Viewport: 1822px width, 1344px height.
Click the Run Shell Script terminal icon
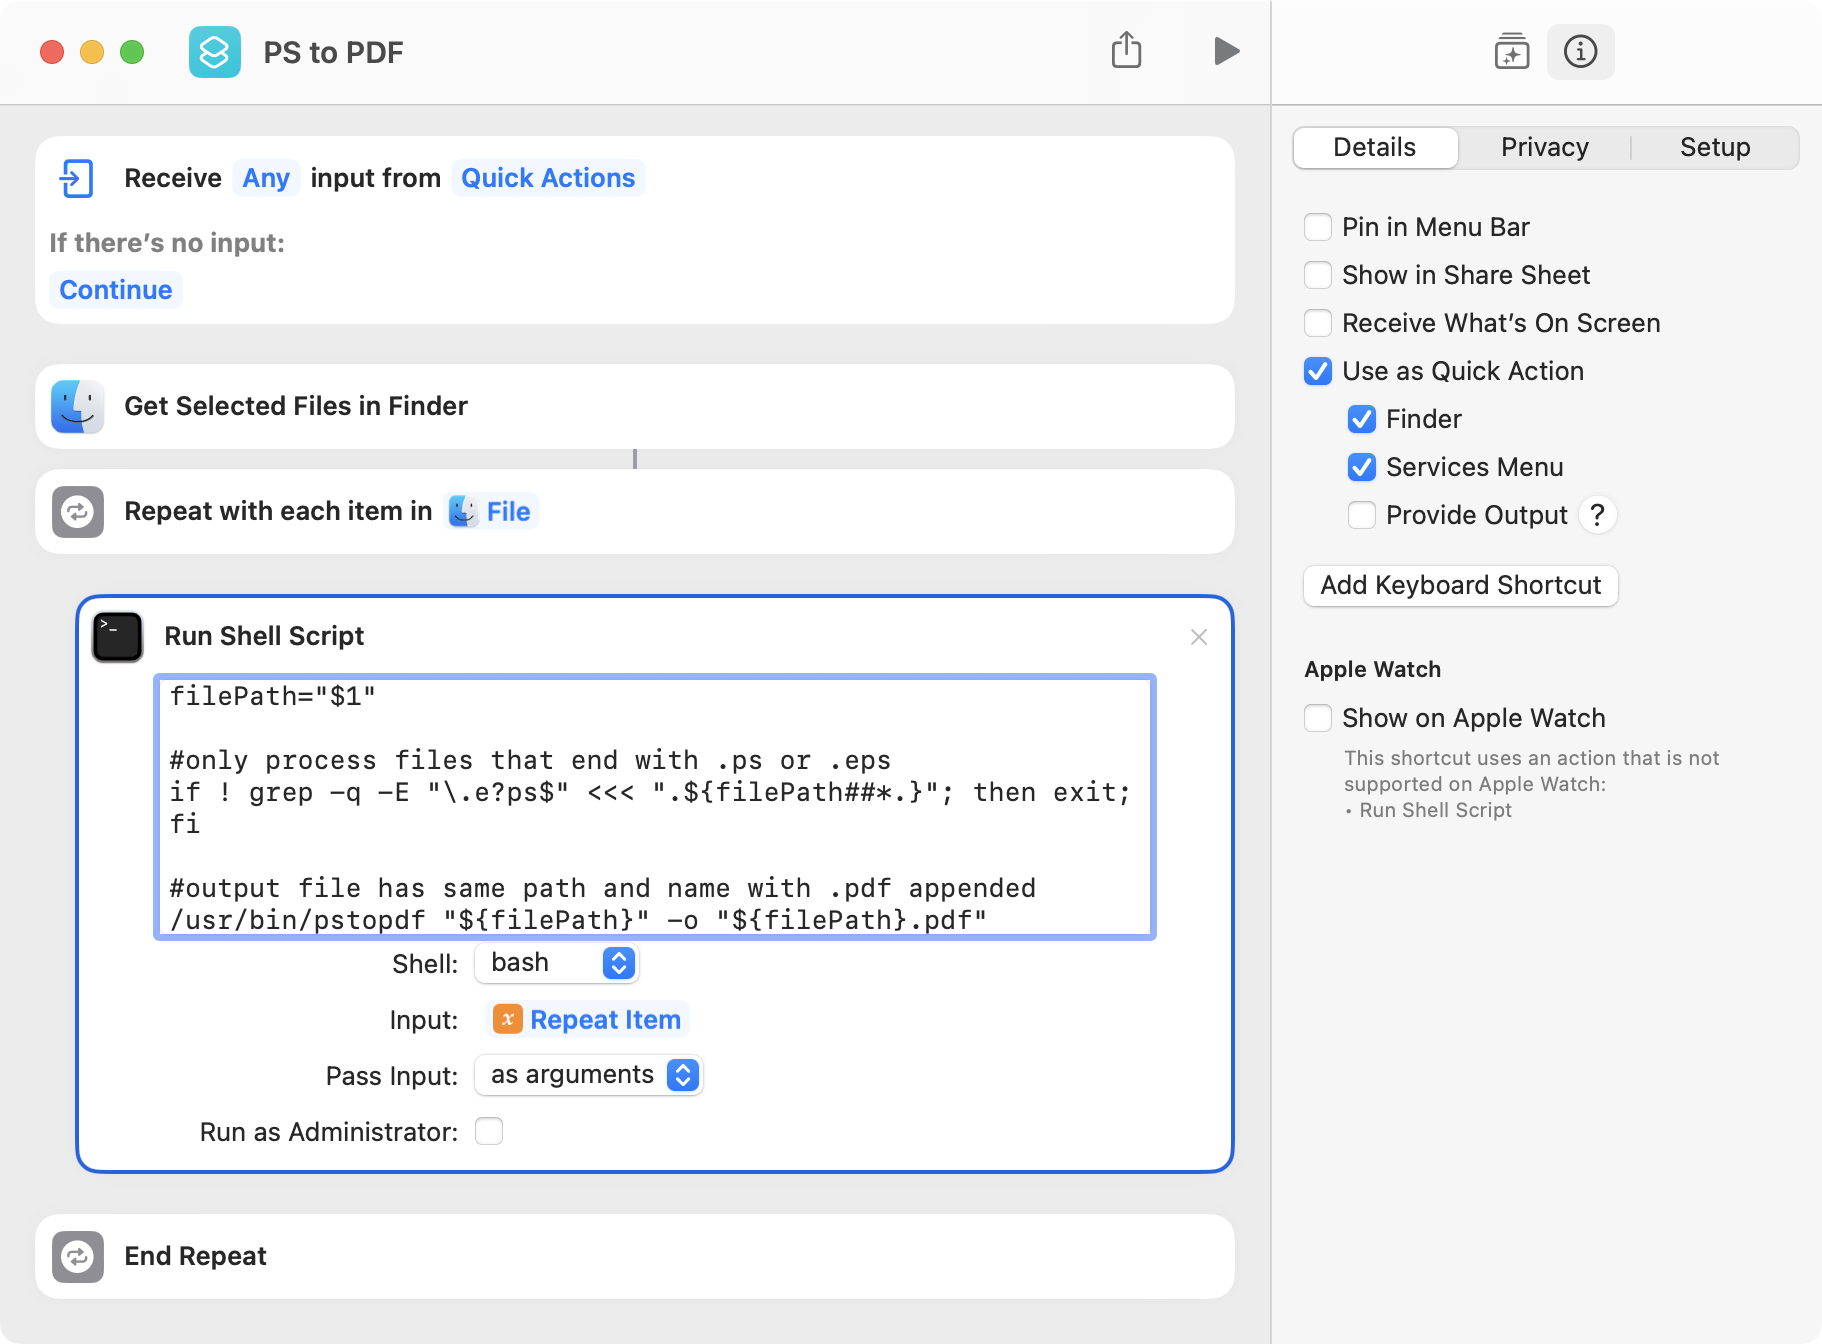pos(118,637)
